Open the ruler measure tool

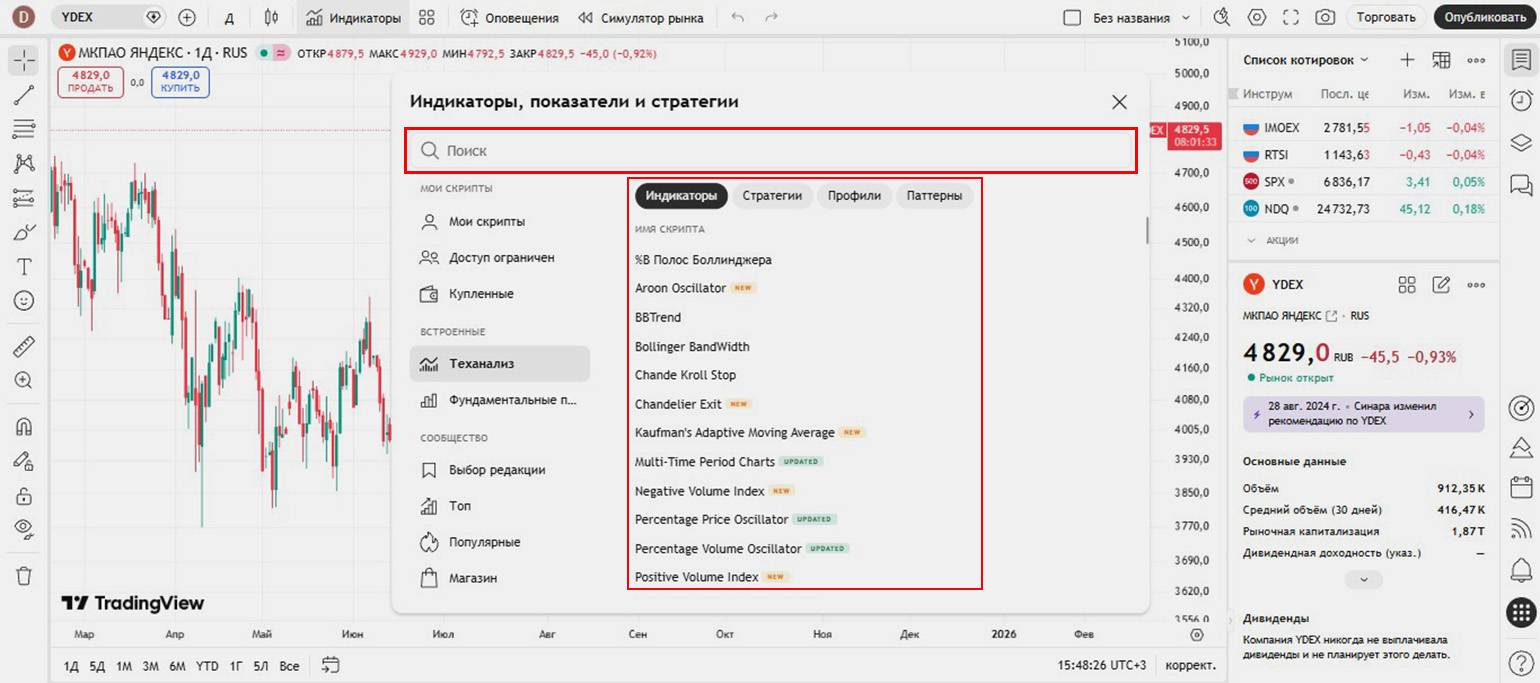point(24,347)
